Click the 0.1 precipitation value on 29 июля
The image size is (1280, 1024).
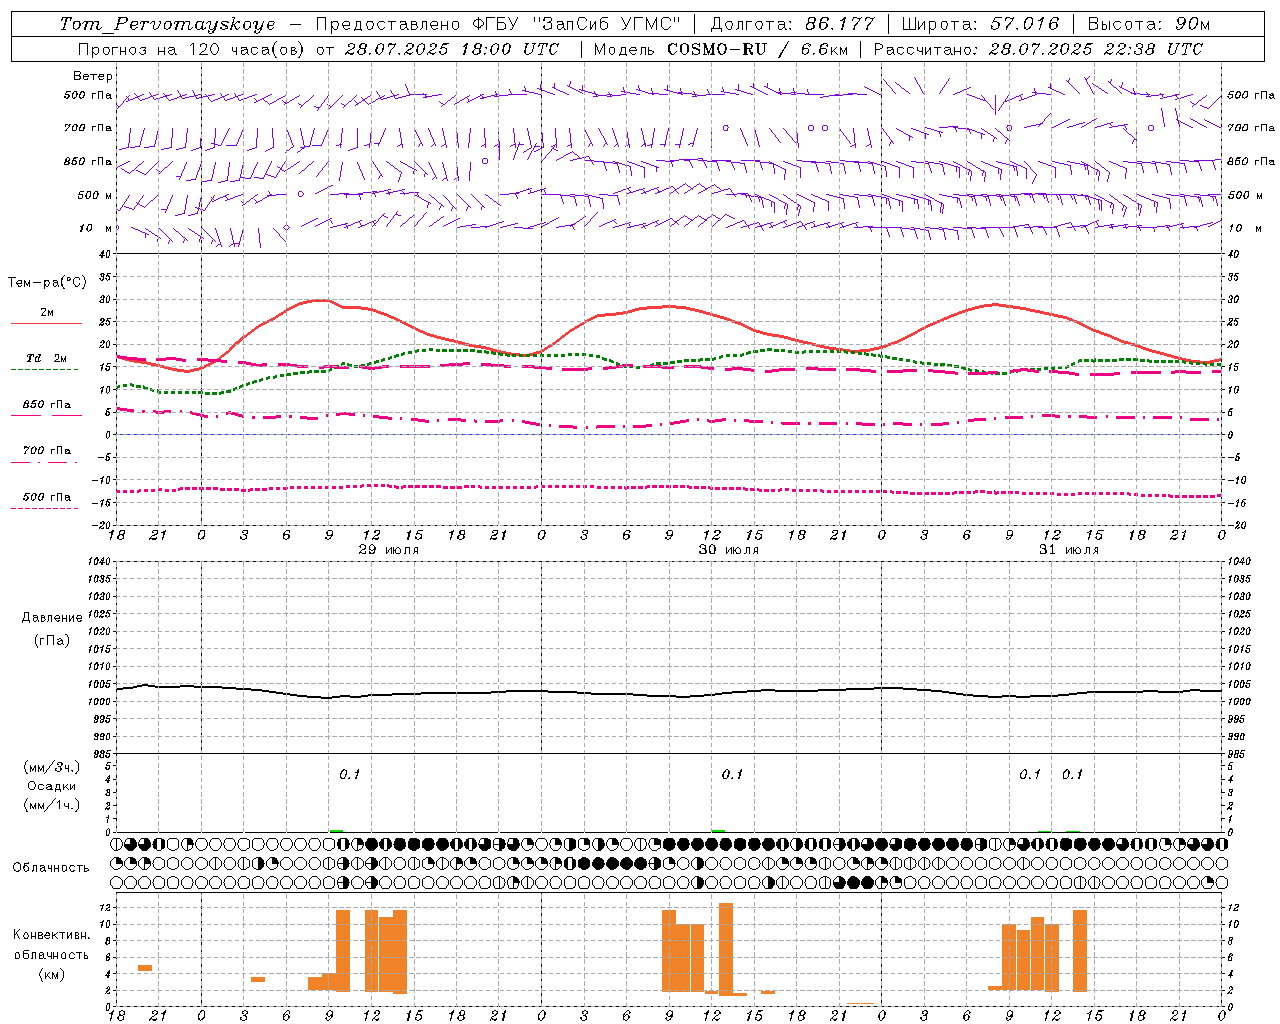[x=349, y=774]
